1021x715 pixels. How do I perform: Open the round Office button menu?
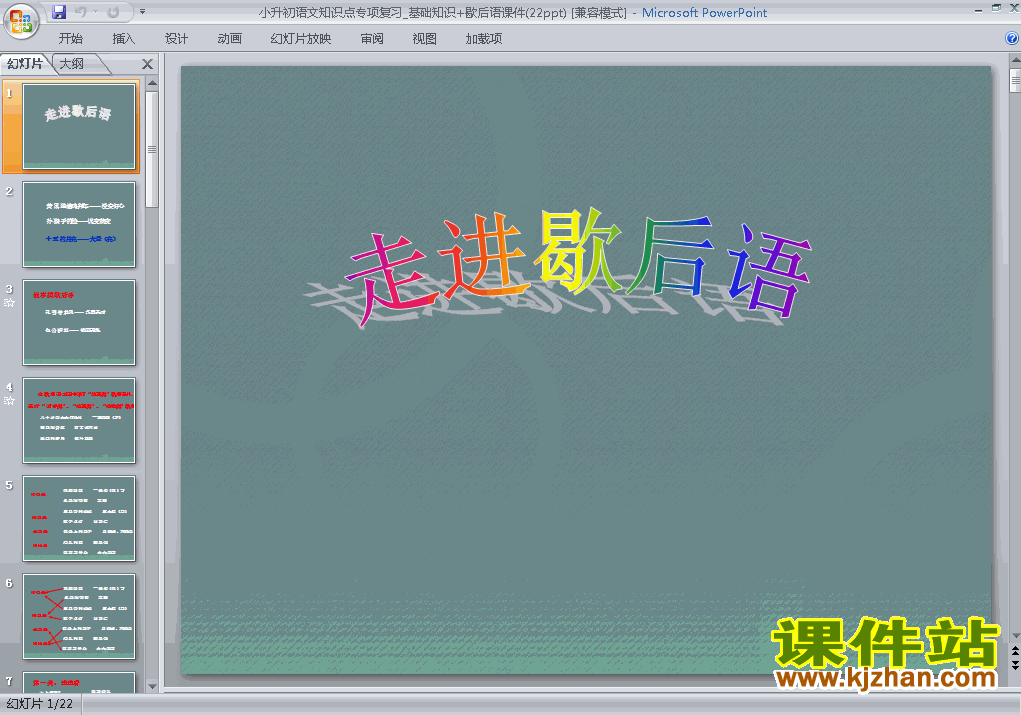(21, 21)
